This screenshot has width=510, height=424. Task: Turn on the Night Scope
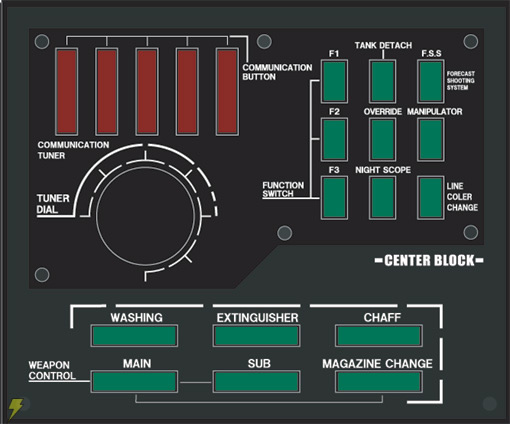[382, 198]
